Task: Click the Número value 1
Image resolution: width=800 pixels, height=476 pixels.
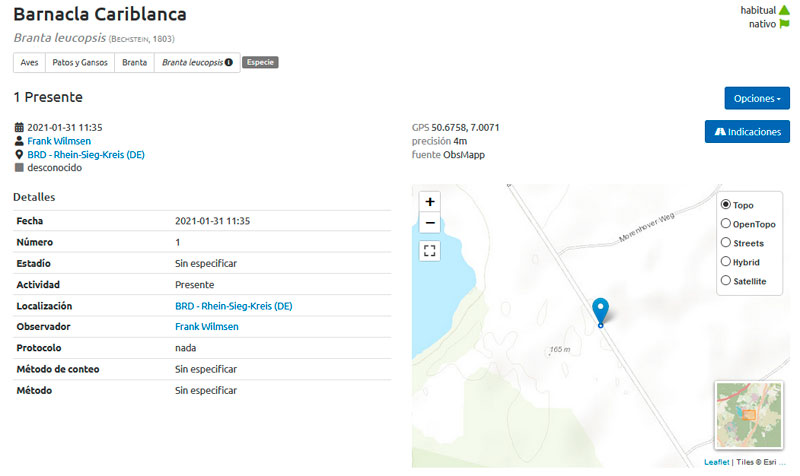Action: (x=178, y=242)
